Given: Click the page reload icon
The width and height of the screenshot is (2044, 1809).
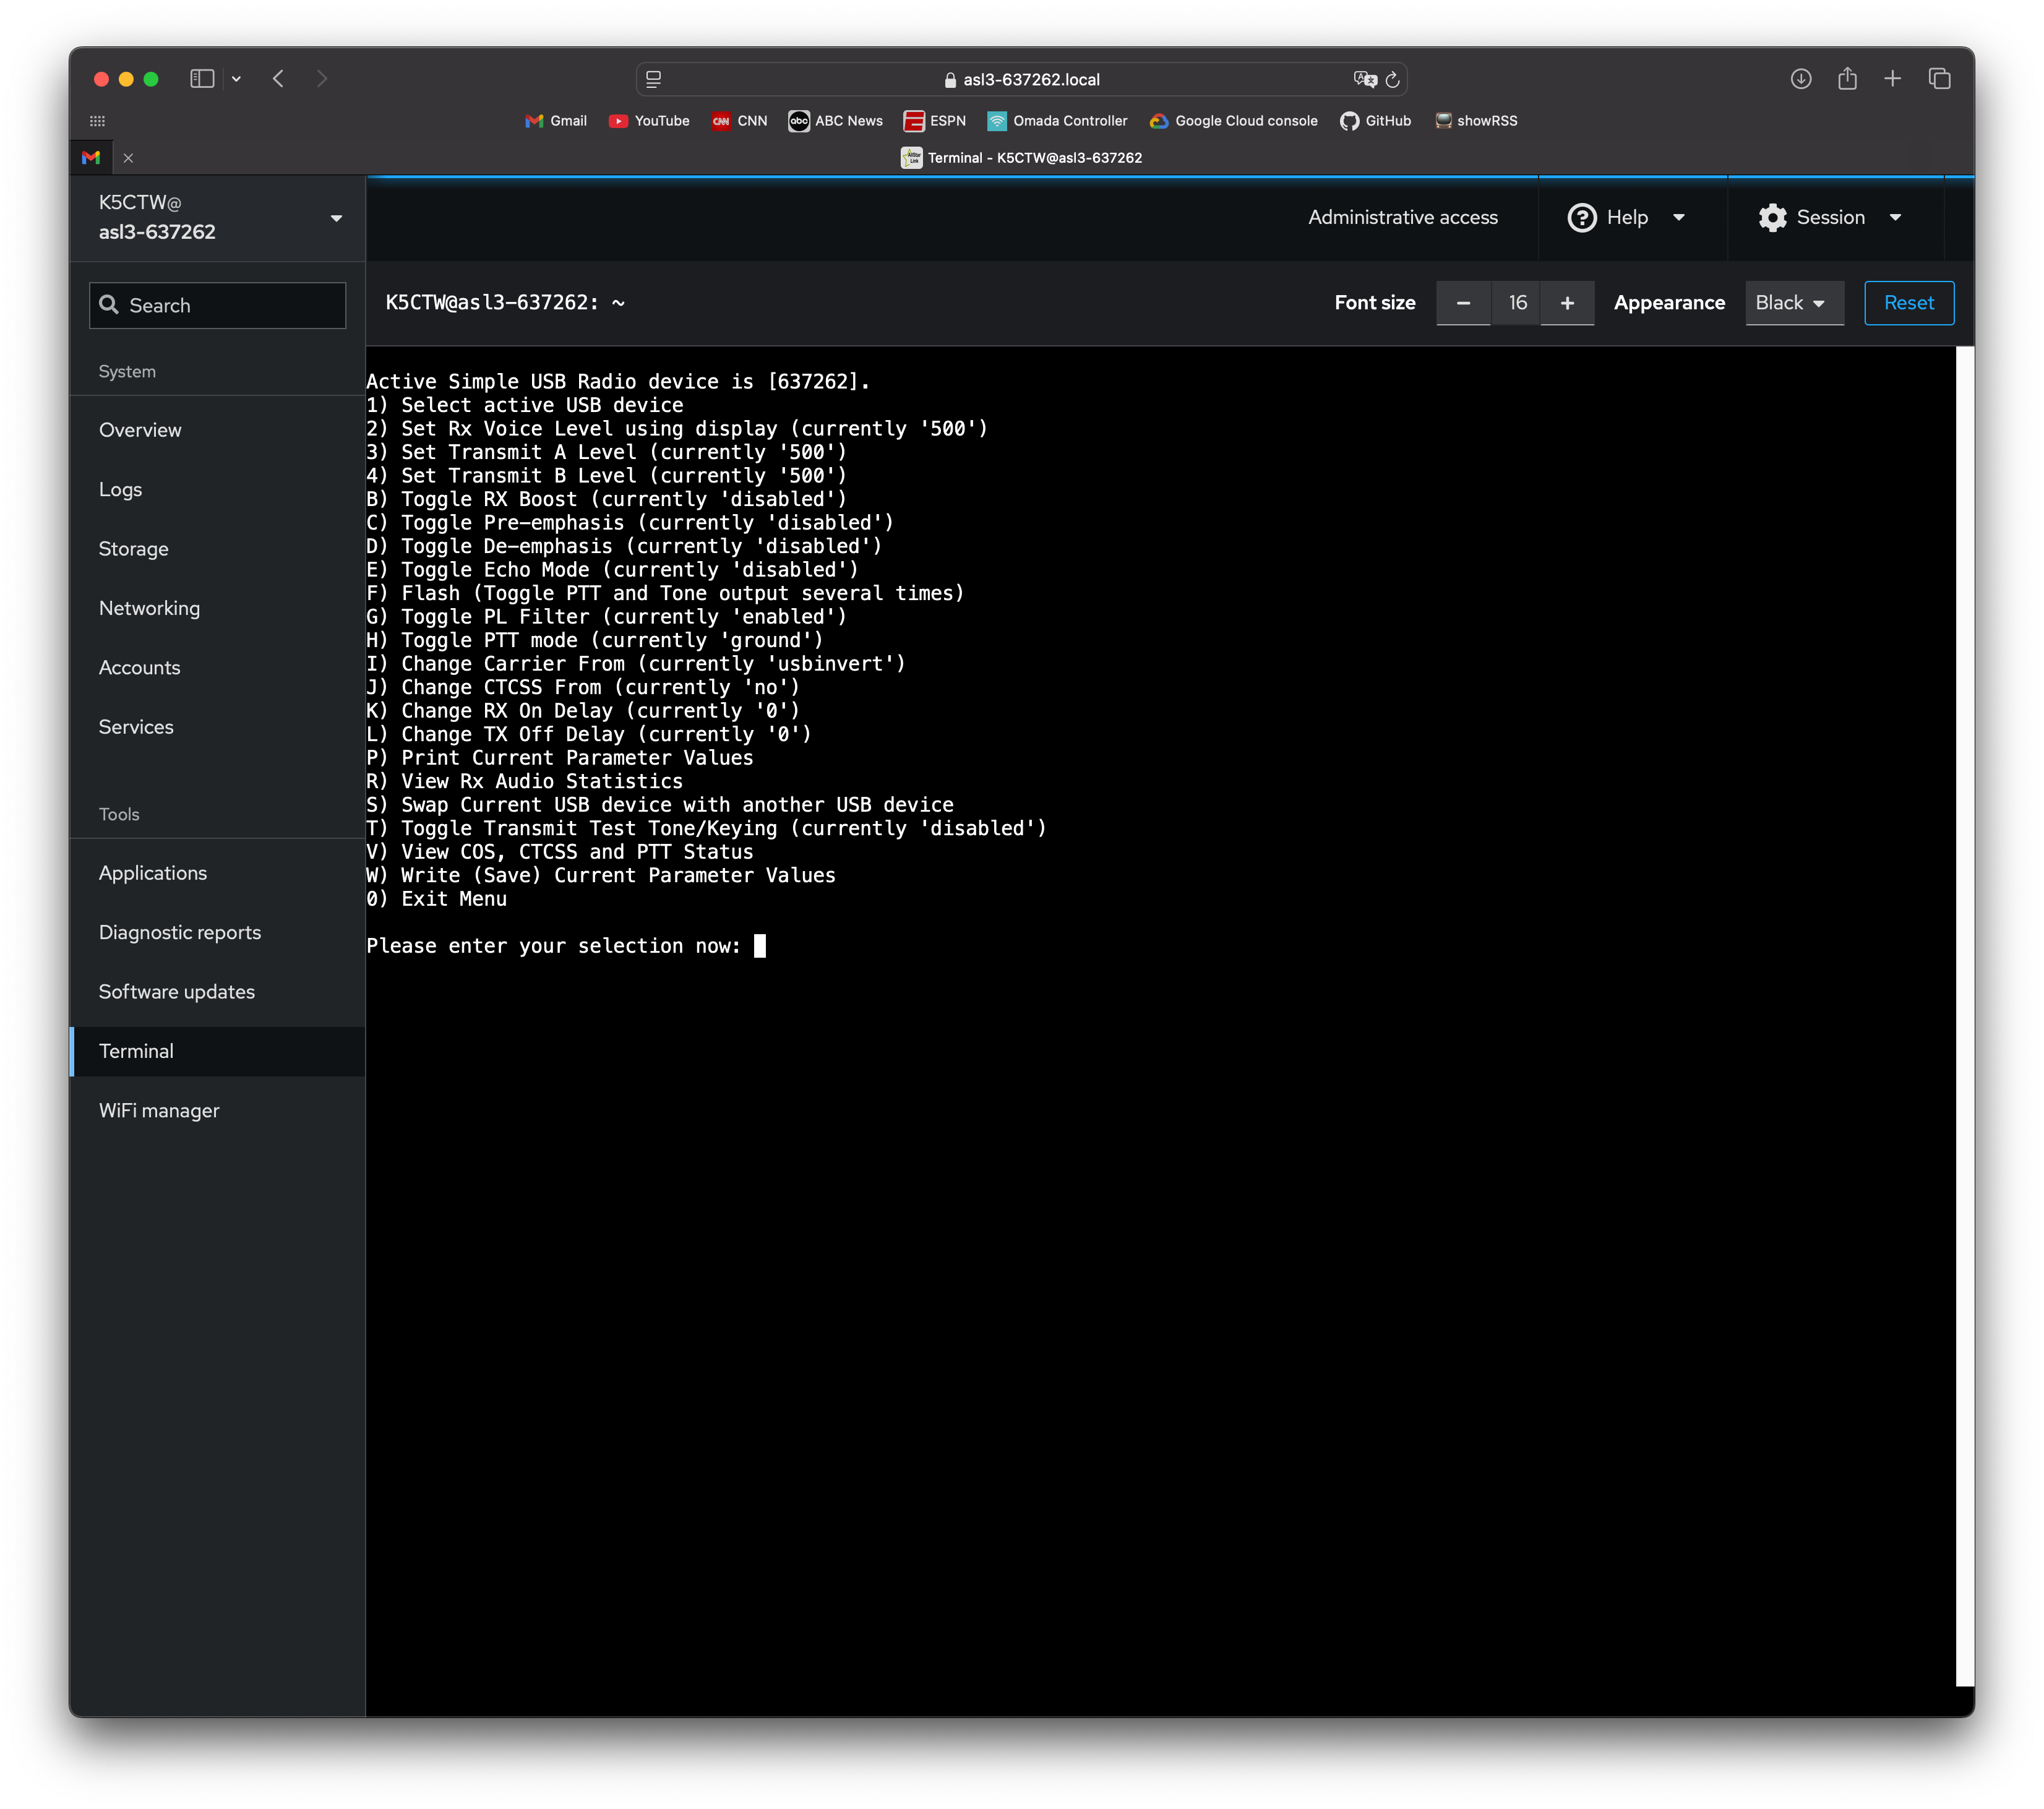Looking at the screenshot, I should (x=1392, y=79).
